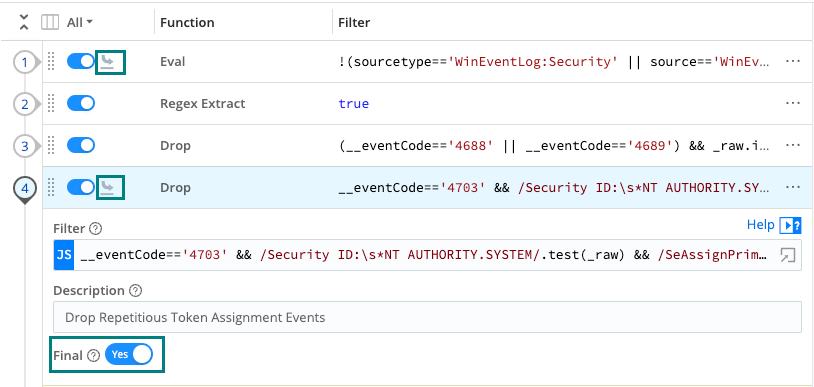Show the Final help tooltip
814x387 pixels.
[x=93, y=355]
